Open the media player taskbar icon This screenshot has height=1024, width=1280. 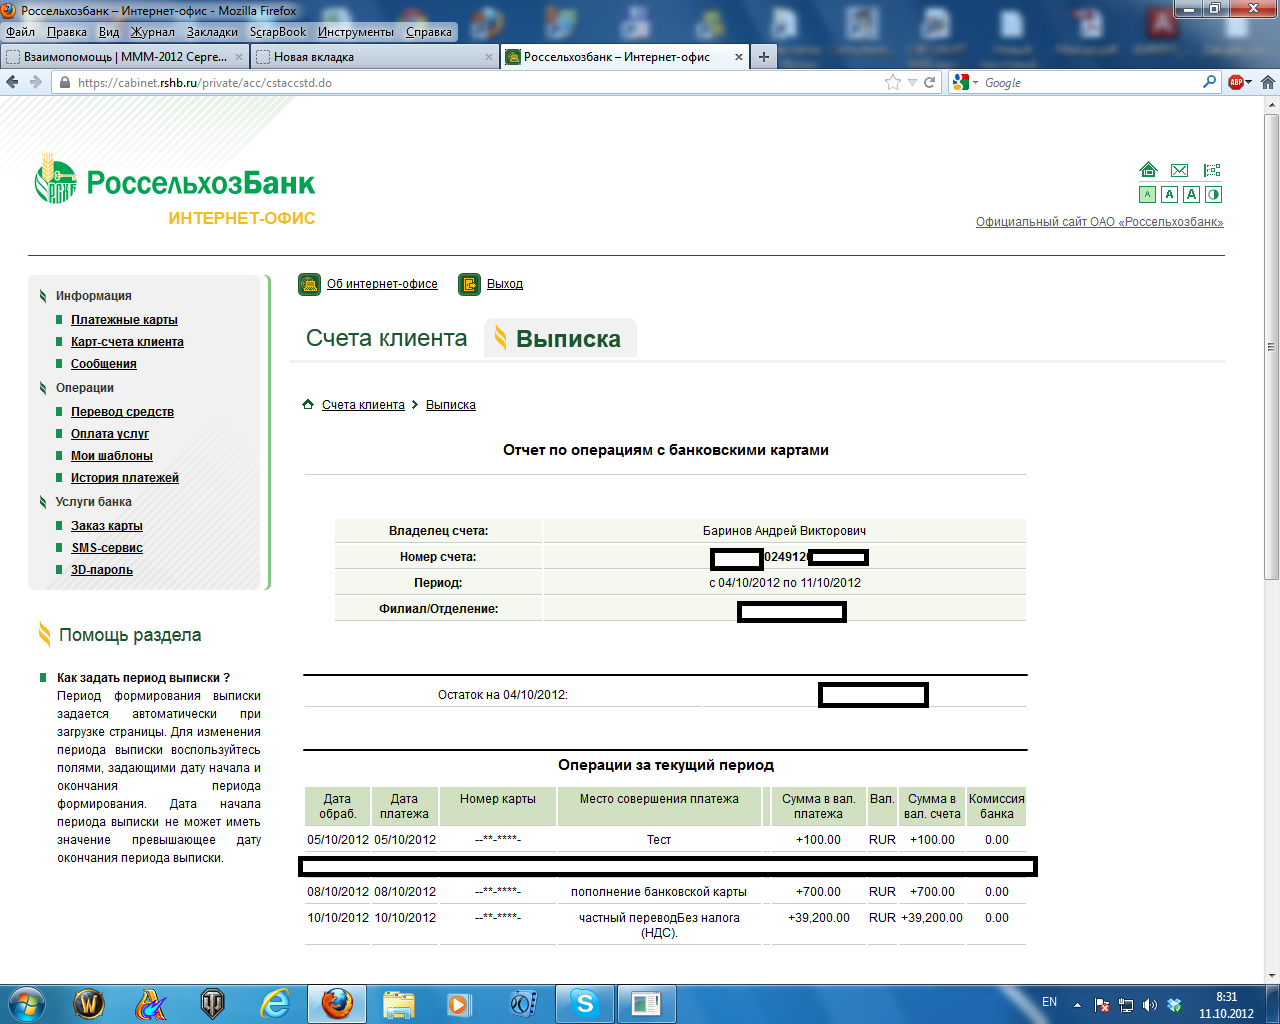(x=459, y=1003)
